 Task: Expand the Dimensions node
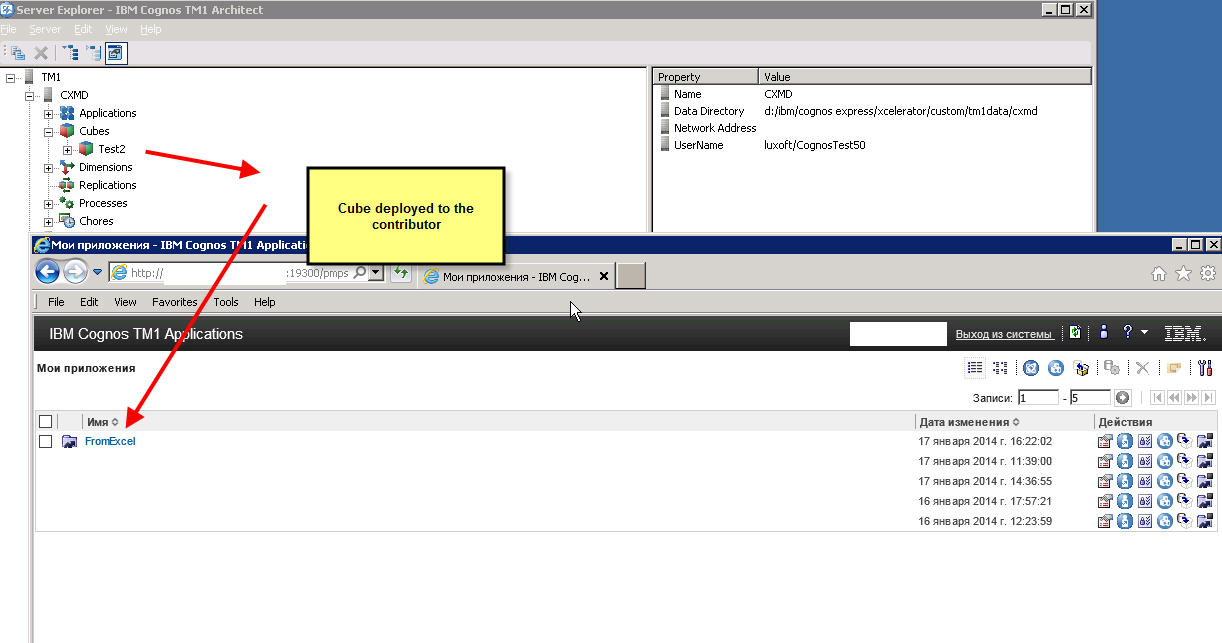[x=48, y=167]
